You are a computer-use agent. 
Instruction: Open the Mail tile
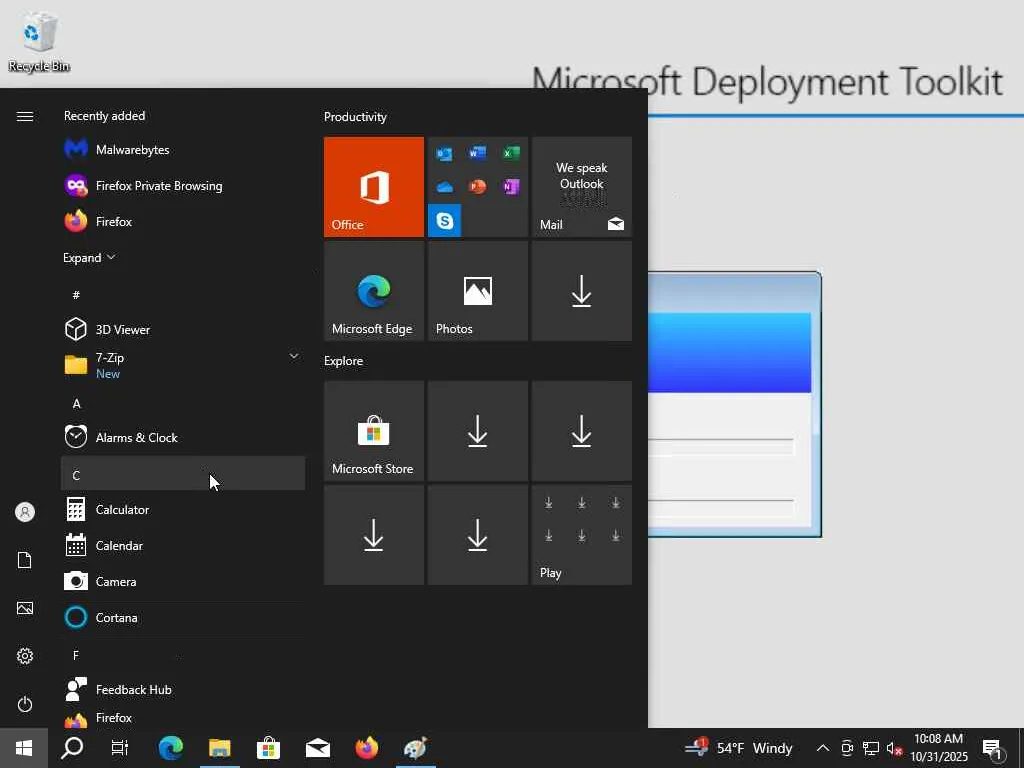[582, 187]
